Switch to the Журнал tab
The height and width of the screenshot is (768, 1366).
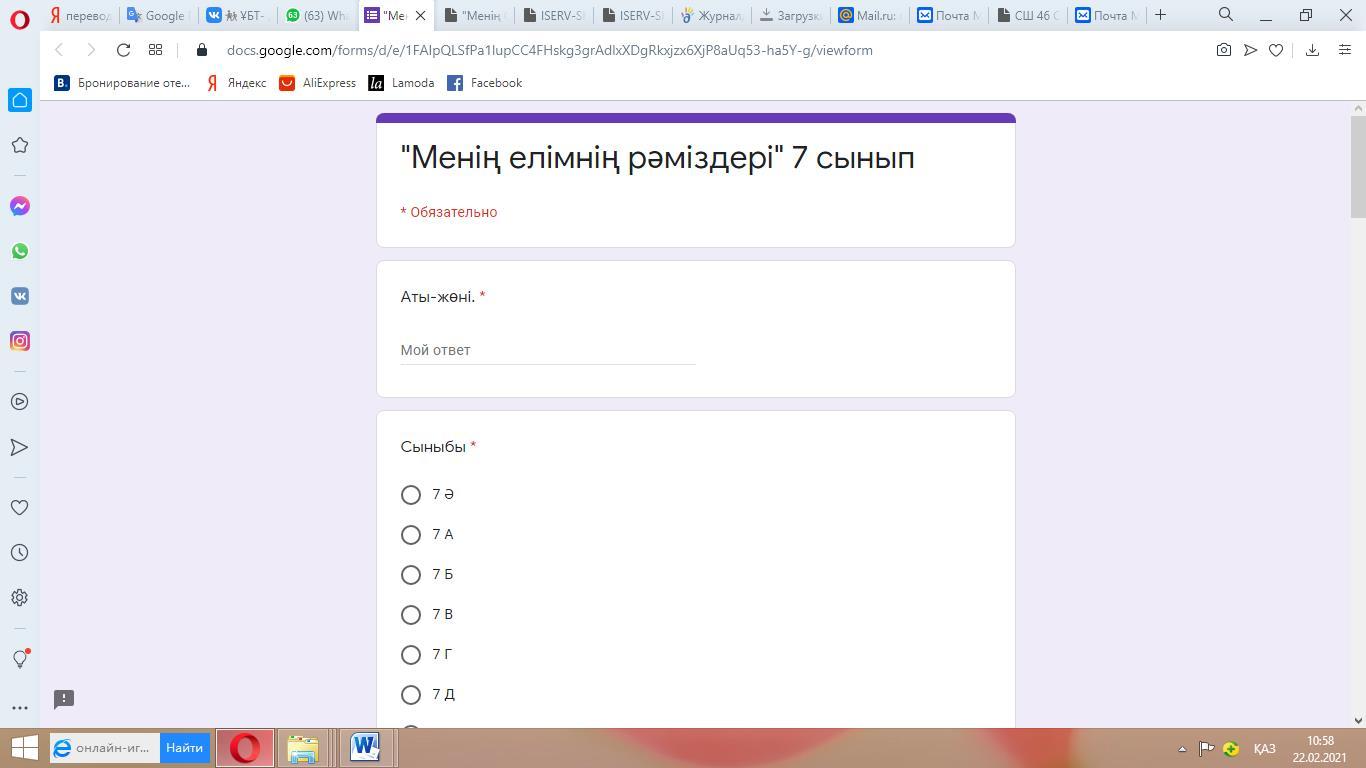point(711,15)
